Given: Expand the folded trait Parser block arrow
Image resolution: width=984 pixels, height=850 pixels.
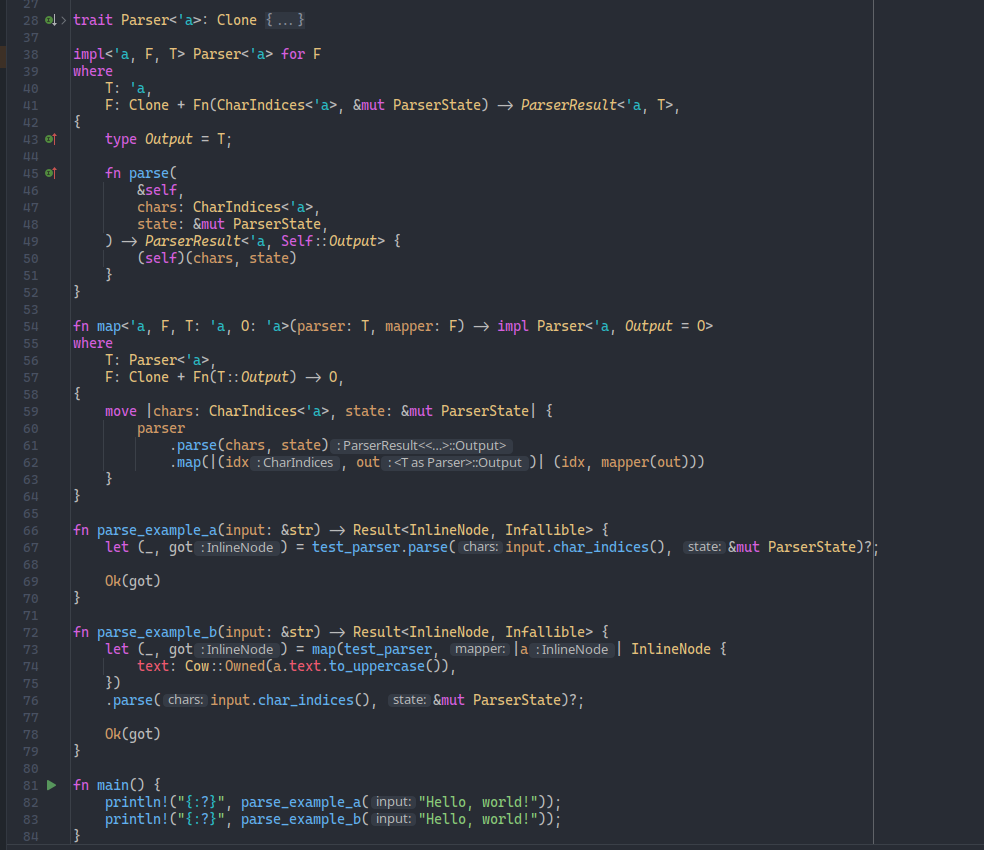Looking at the screenshot, I should pyautogui.click(x=63, y=21).
